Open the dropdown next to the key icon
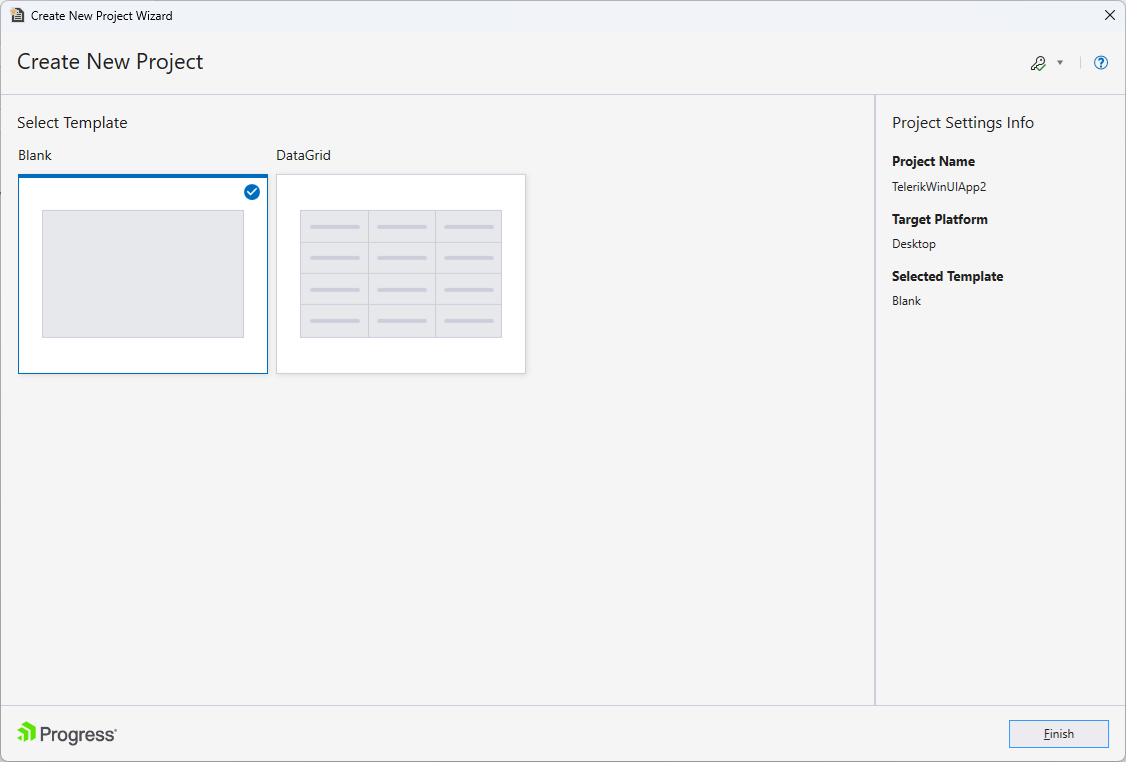Image resolution: width=1126 pixels, height=762 pixels. (1058, 62)
